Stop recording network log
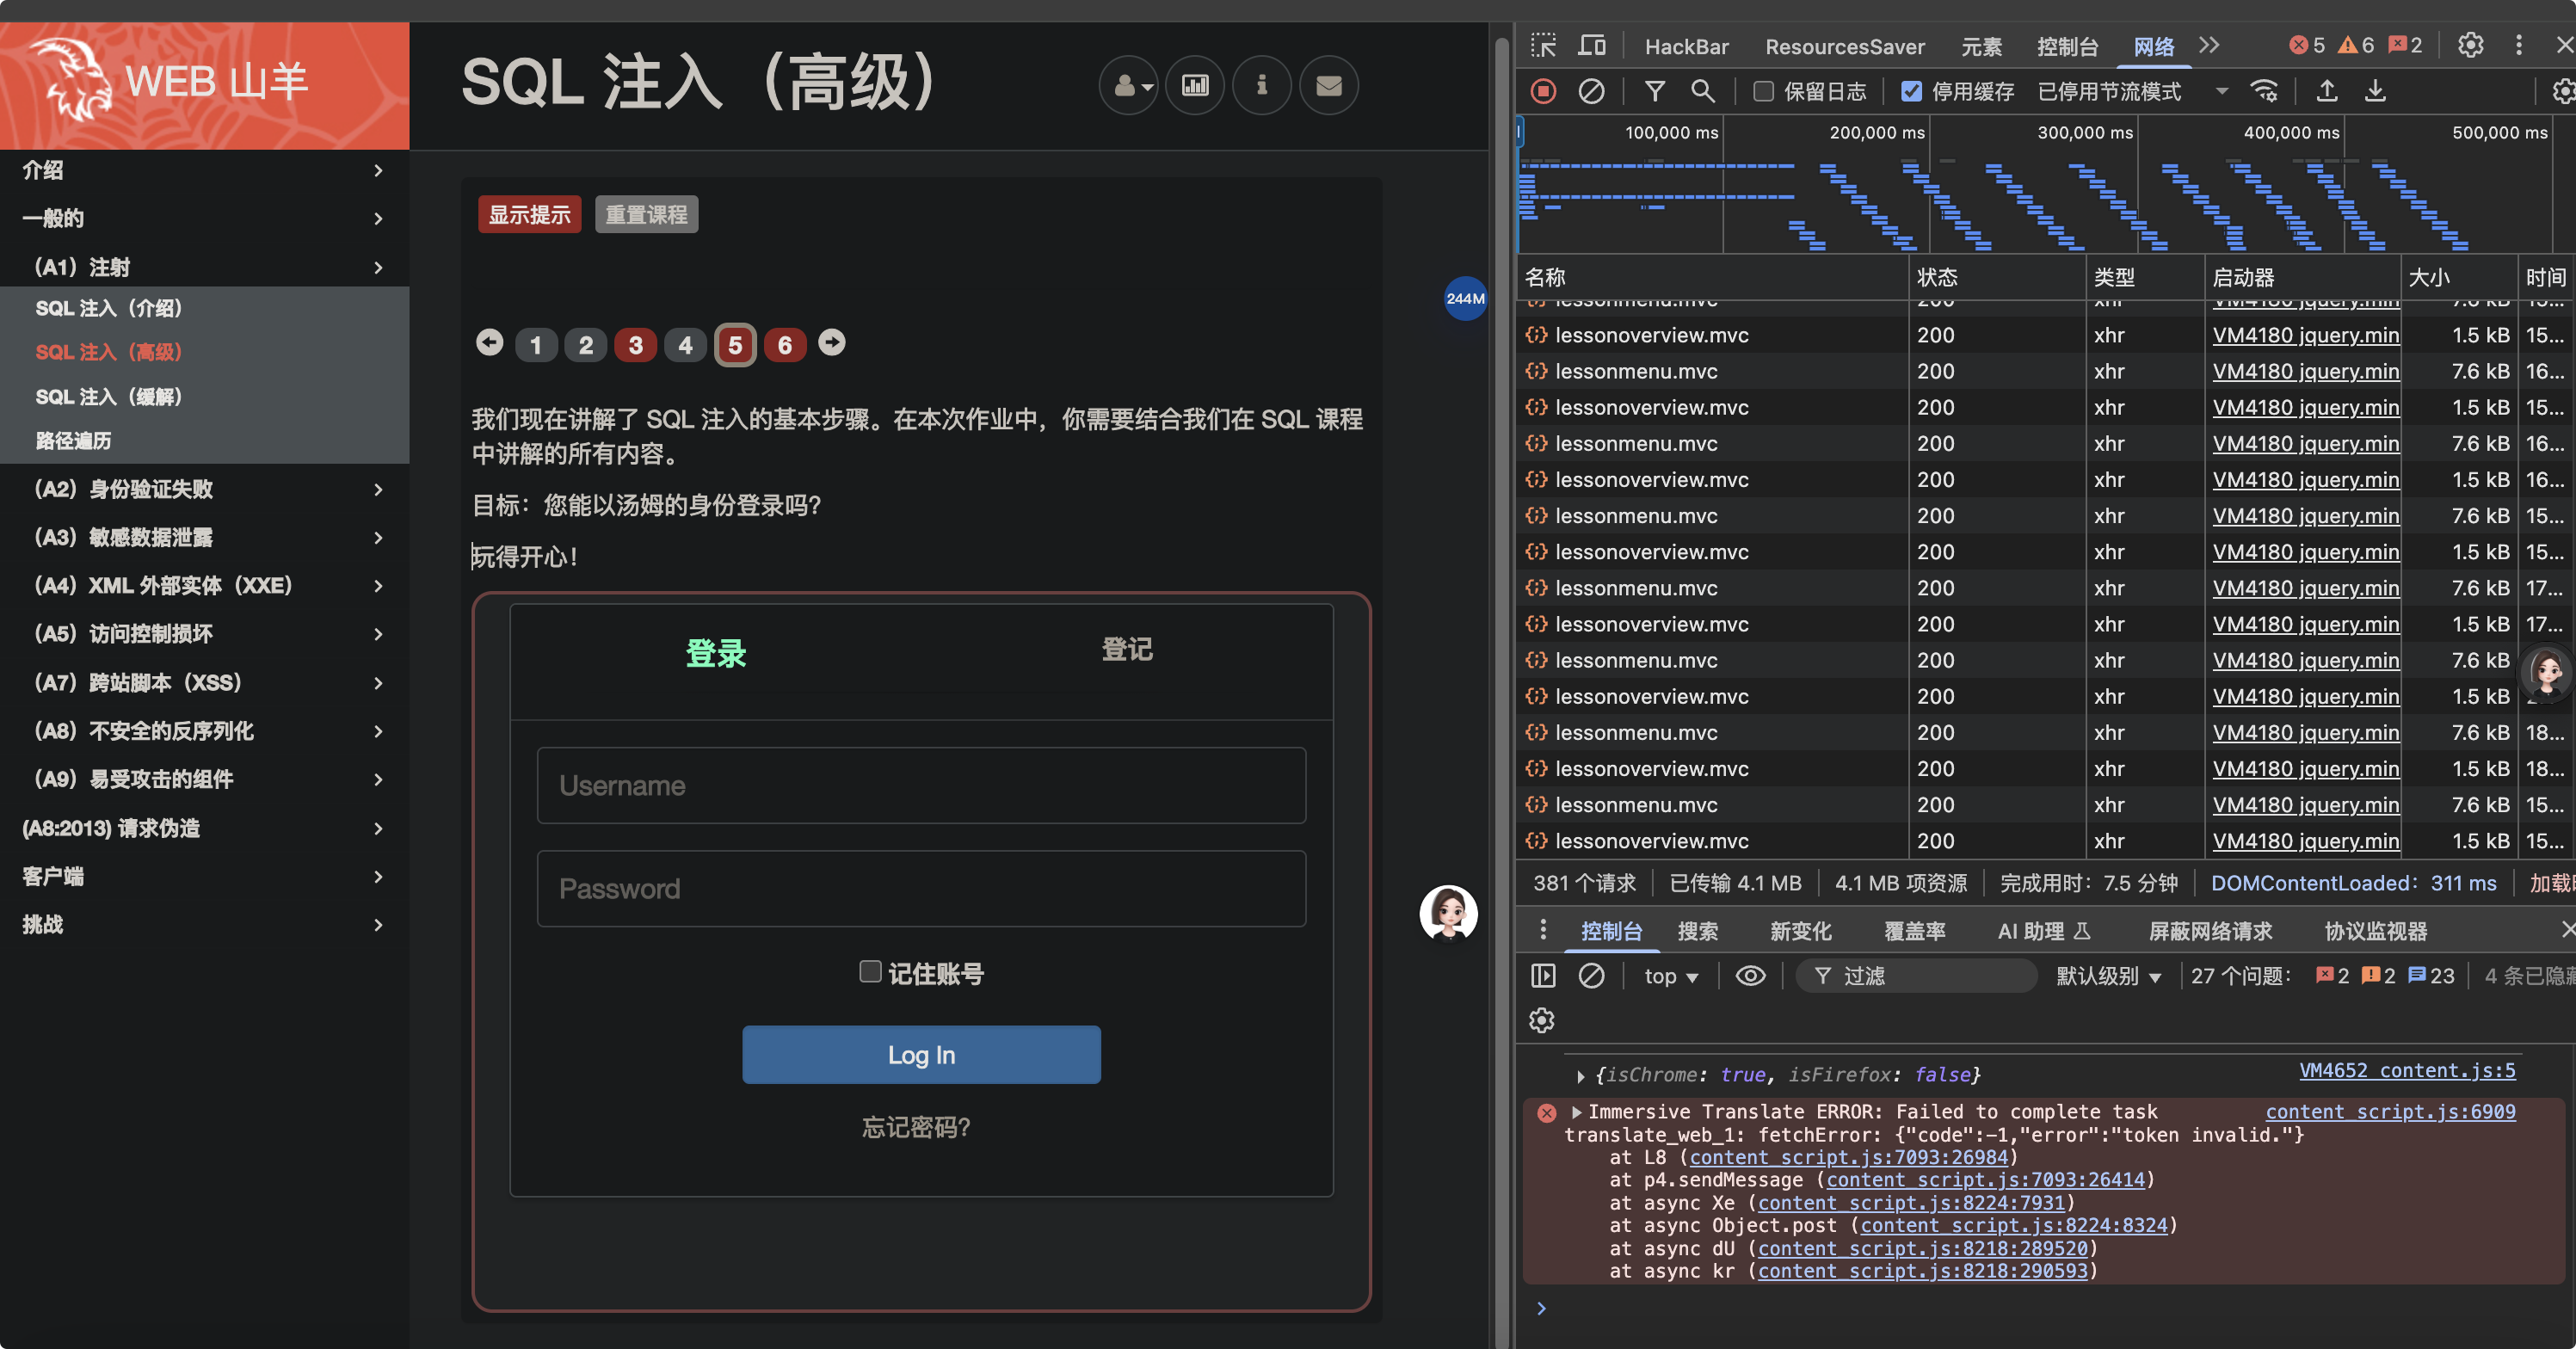 point(1544,92)
